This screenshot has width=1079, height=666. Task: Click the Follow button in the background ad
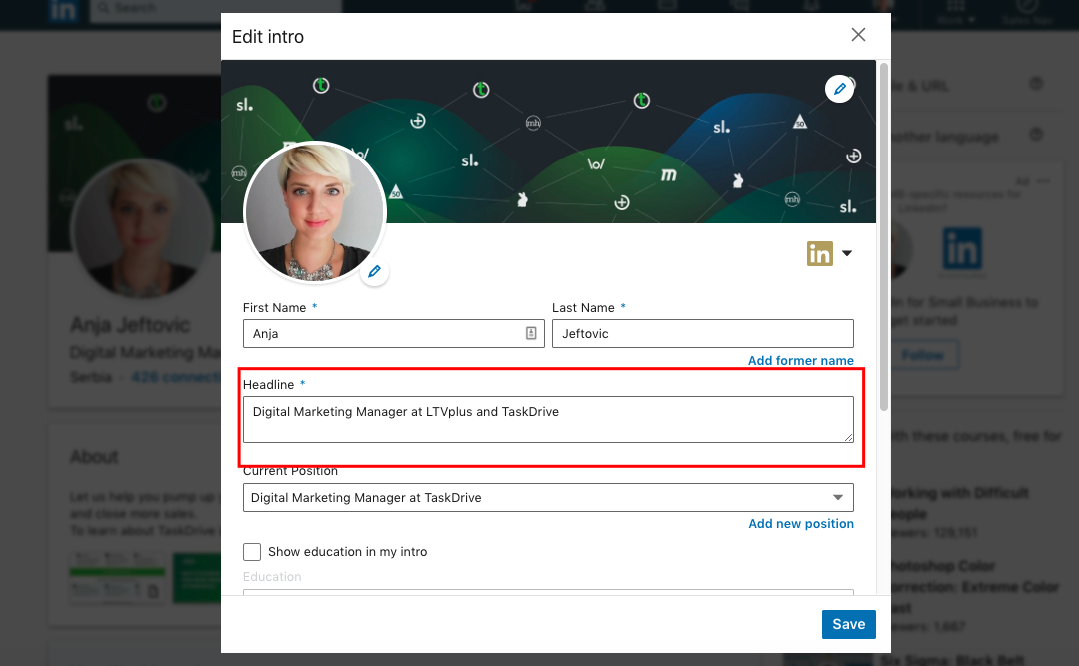[922, 356]
